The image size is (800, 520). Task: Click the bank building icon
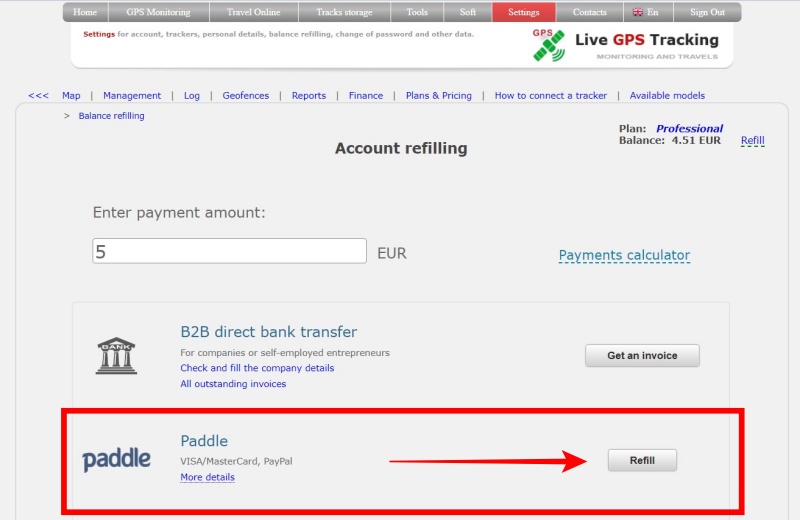click(x=116, y=356)
